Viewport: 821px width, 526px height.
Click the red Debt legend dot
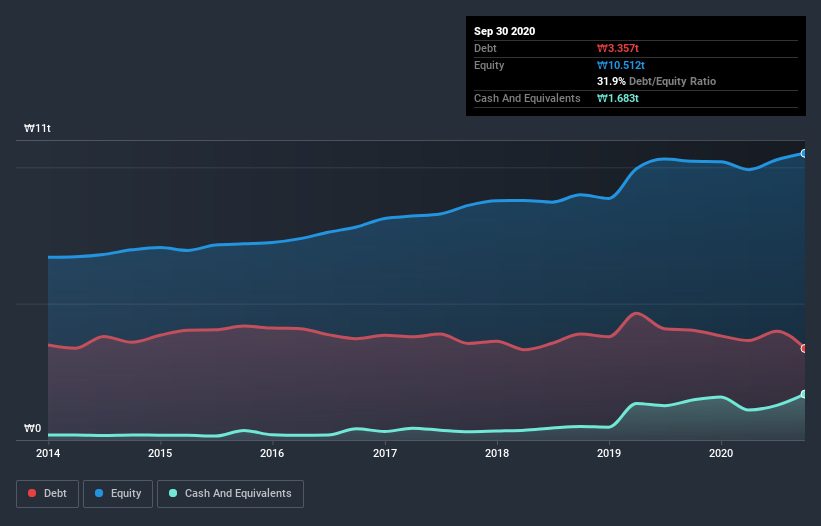32,493
